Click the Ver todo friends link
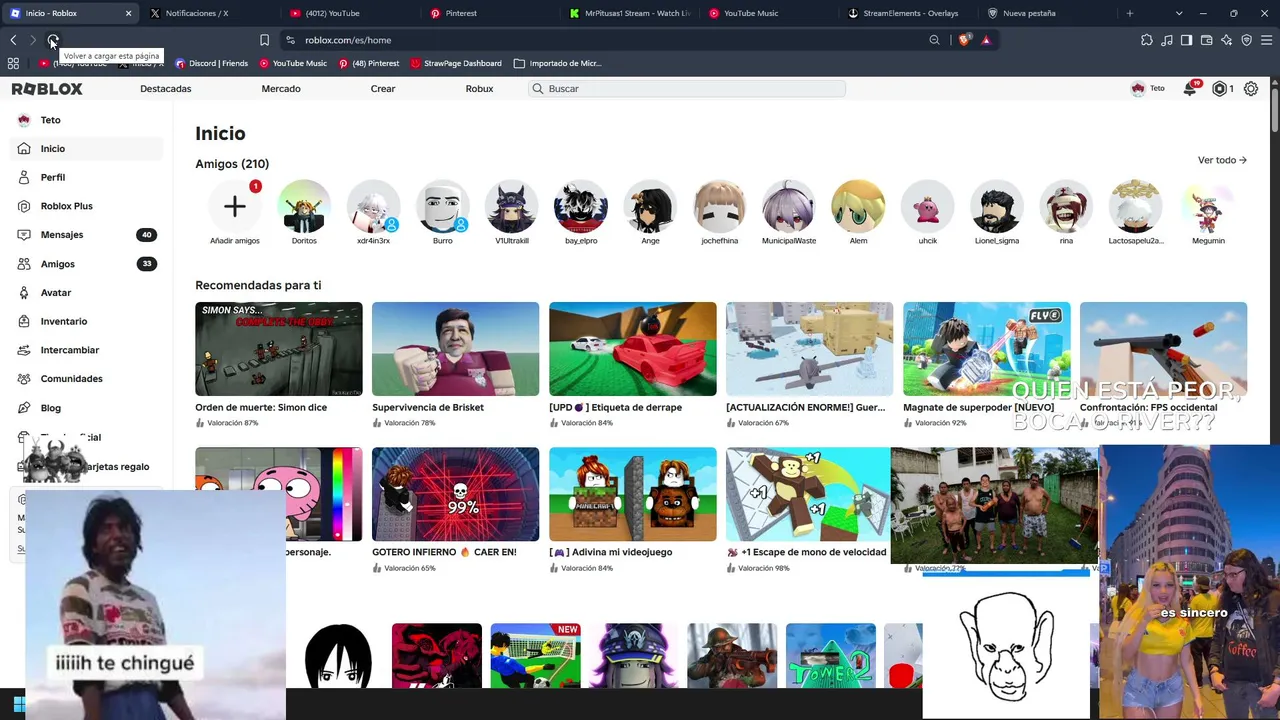This screenshot has width=1280, height=720. click(x=1222, y=160)
